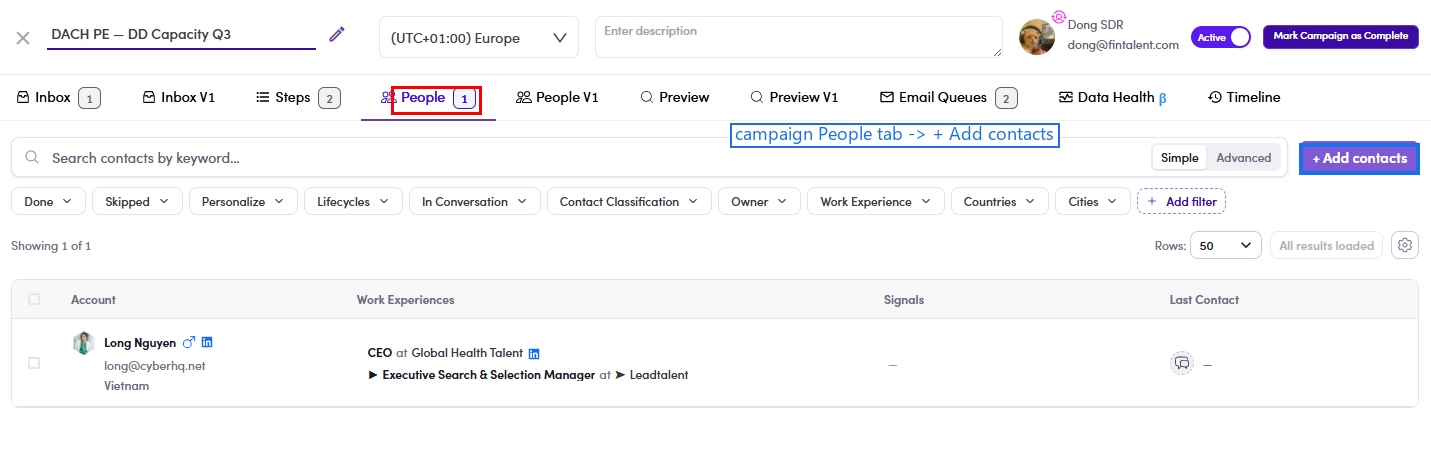Viewport: 1431px width, 460px height.
Task: Close the campaign editor with the X icon
Action: coord(23,38)
